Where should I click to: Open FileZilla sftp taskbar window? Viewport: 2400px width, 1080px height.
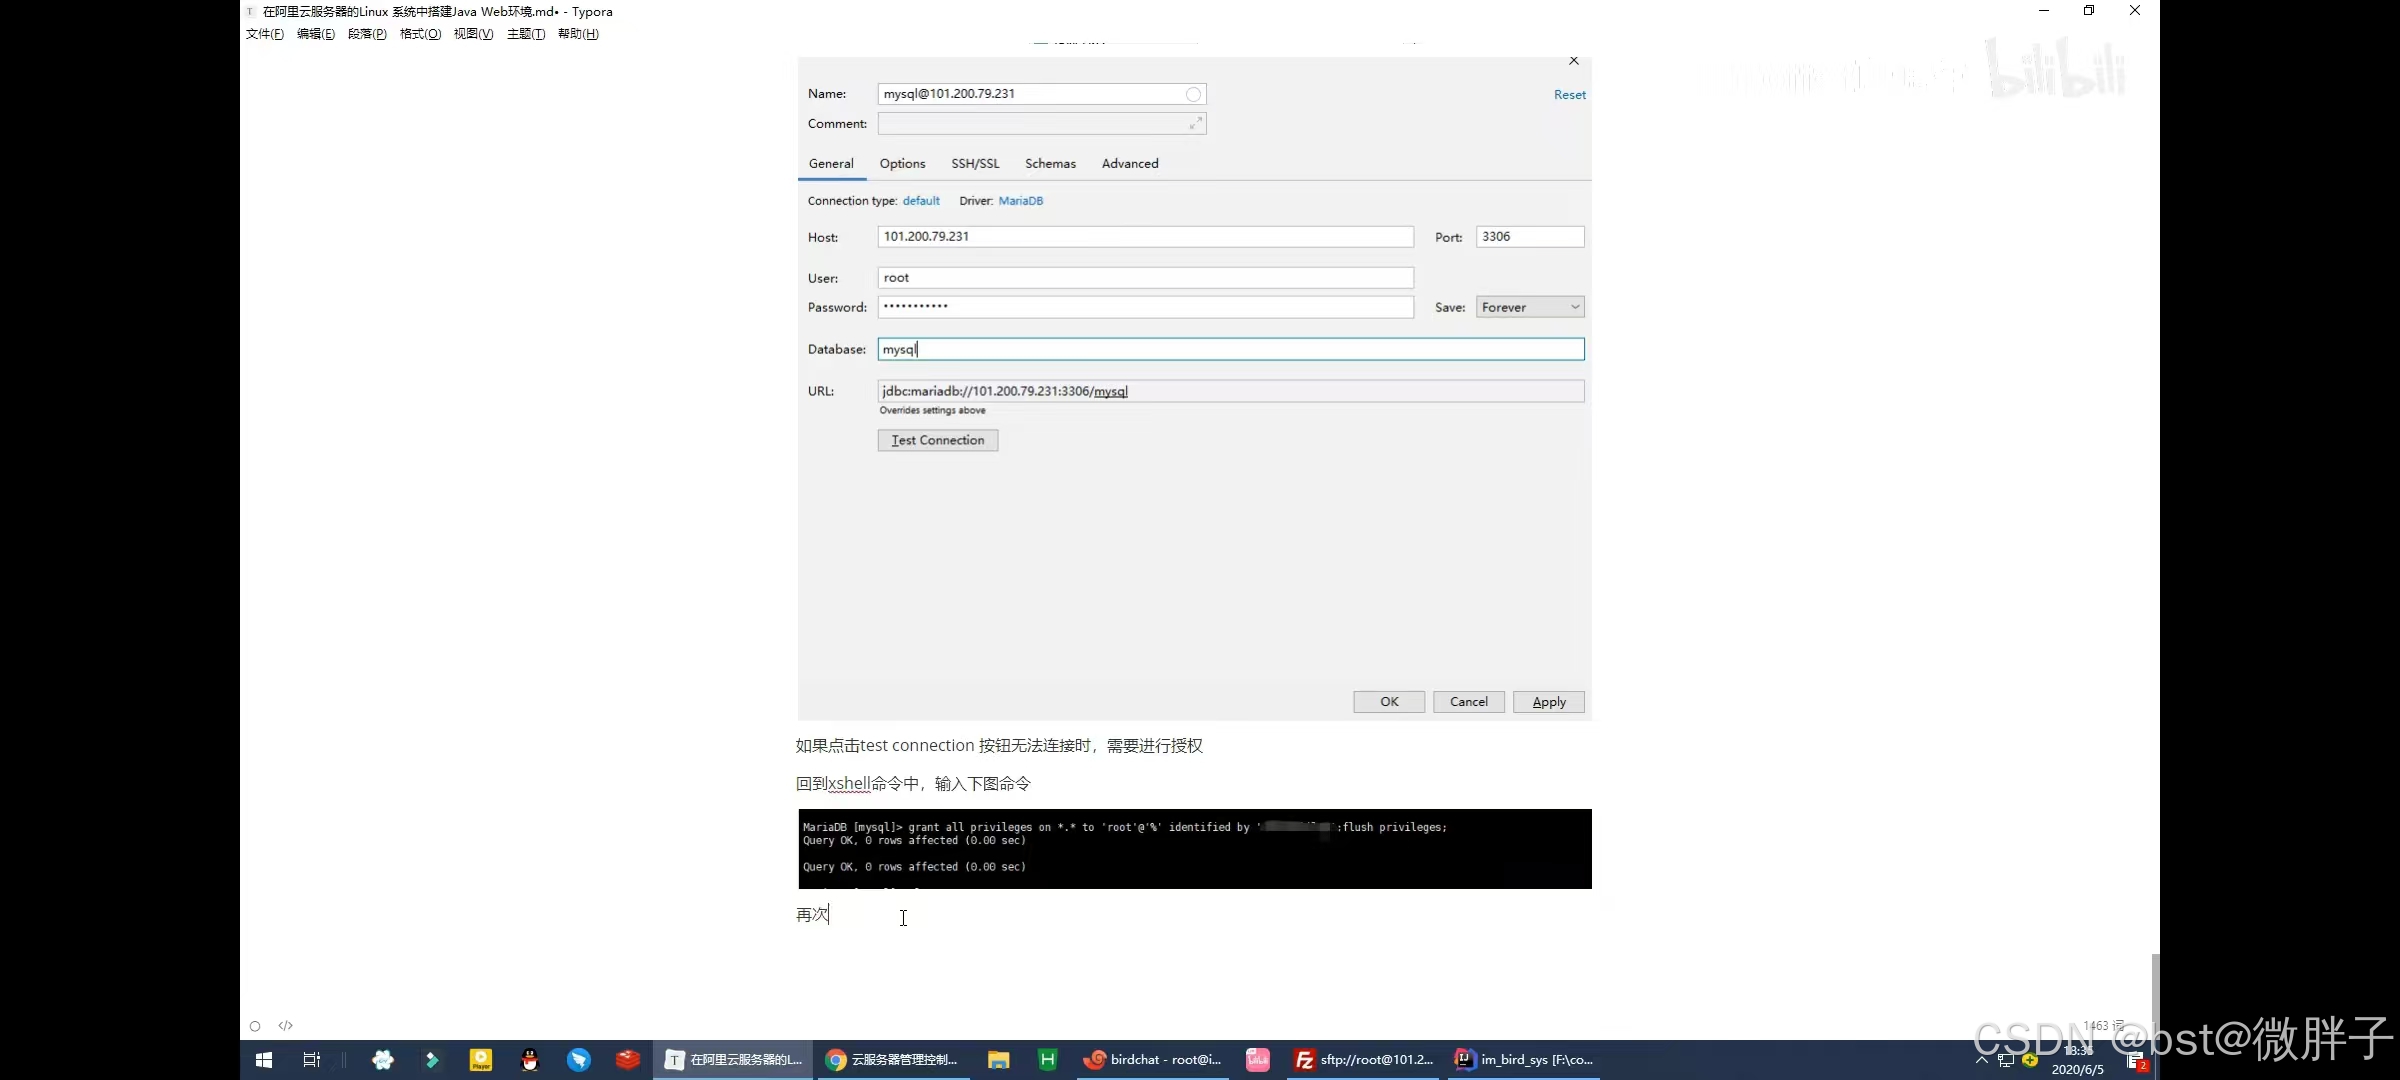(x=1364, y=1060)
